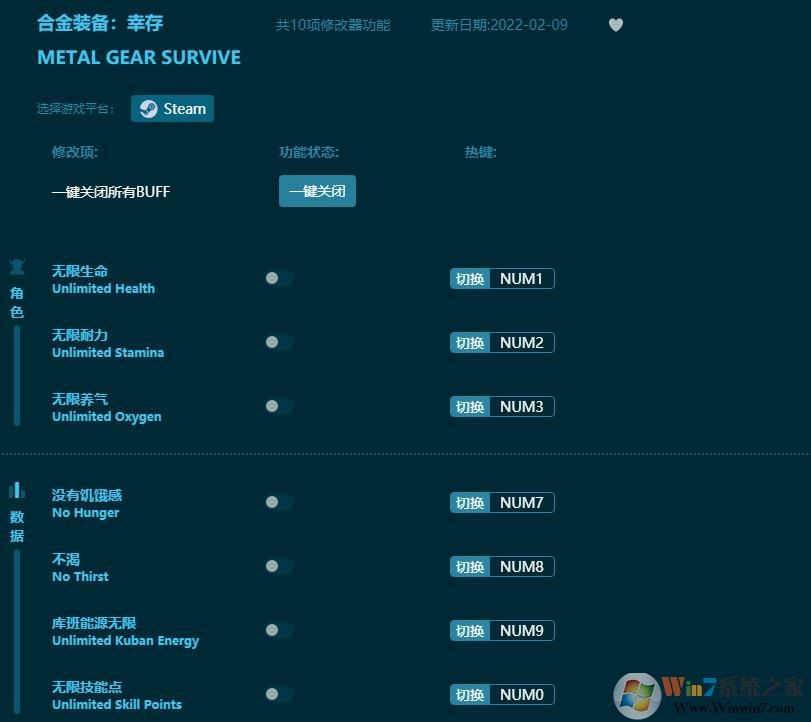Image resolution: width=811 pixels, height=722 pixels.
Task: Click the heart favorite icon
Action: pyautogui.click(x=615, y=24)
